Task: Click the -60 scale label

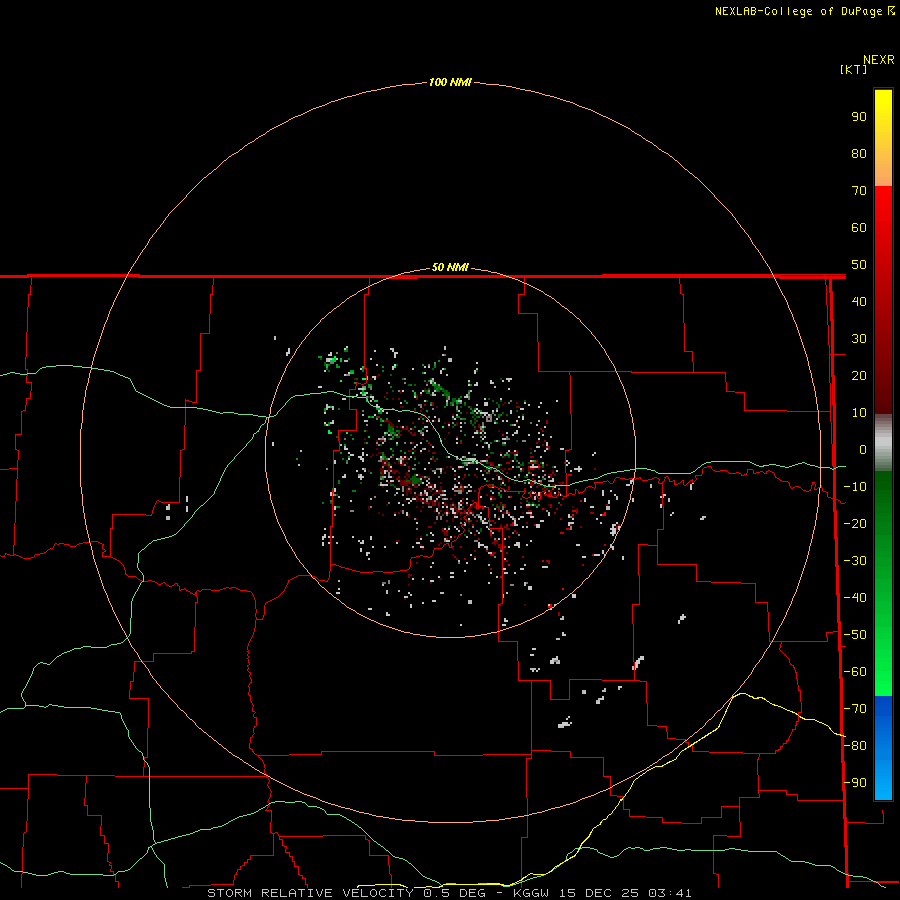Action: tap(855, 672)
